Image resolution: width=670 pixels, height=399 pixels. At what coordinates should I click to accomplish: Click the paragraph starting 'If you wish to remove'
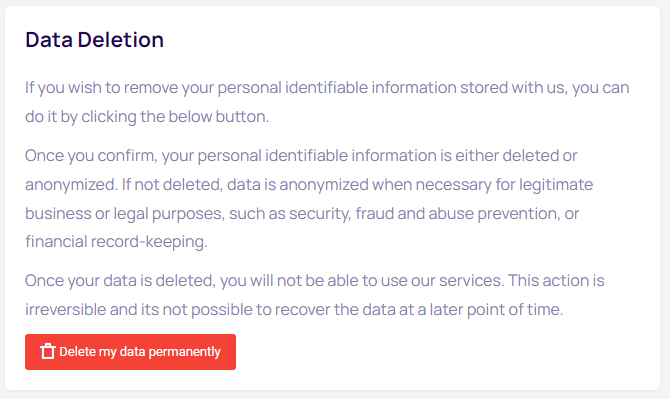point(327,102)
